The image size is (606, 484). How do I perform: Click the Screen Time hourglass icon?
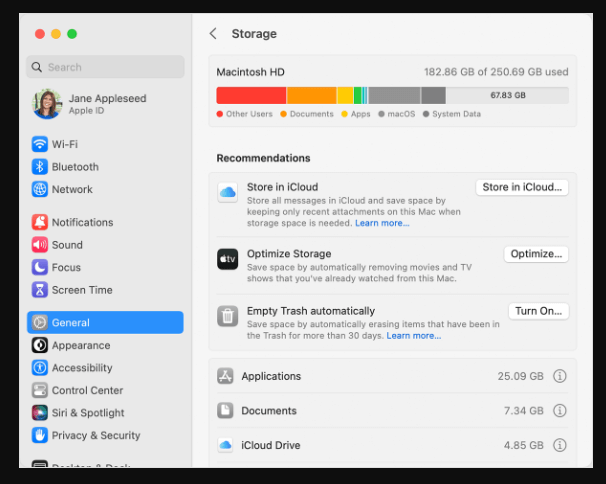(40, 290)
